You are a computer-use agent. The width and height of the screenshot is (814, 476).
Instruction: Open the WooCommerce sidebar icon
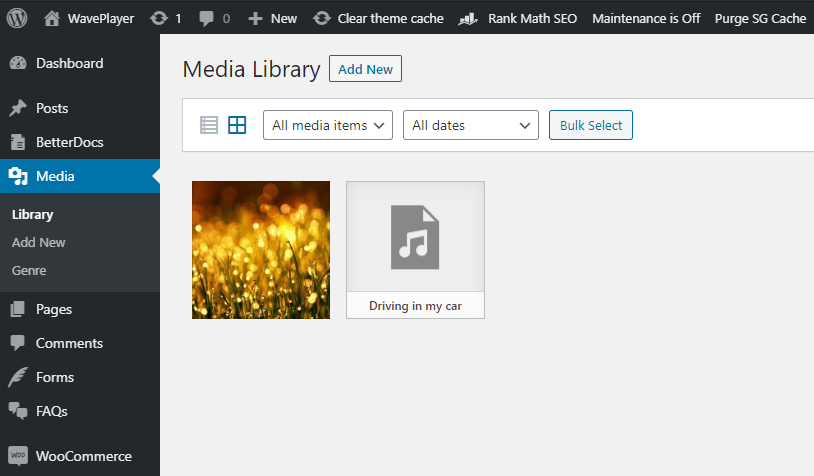tap(18, 456)
